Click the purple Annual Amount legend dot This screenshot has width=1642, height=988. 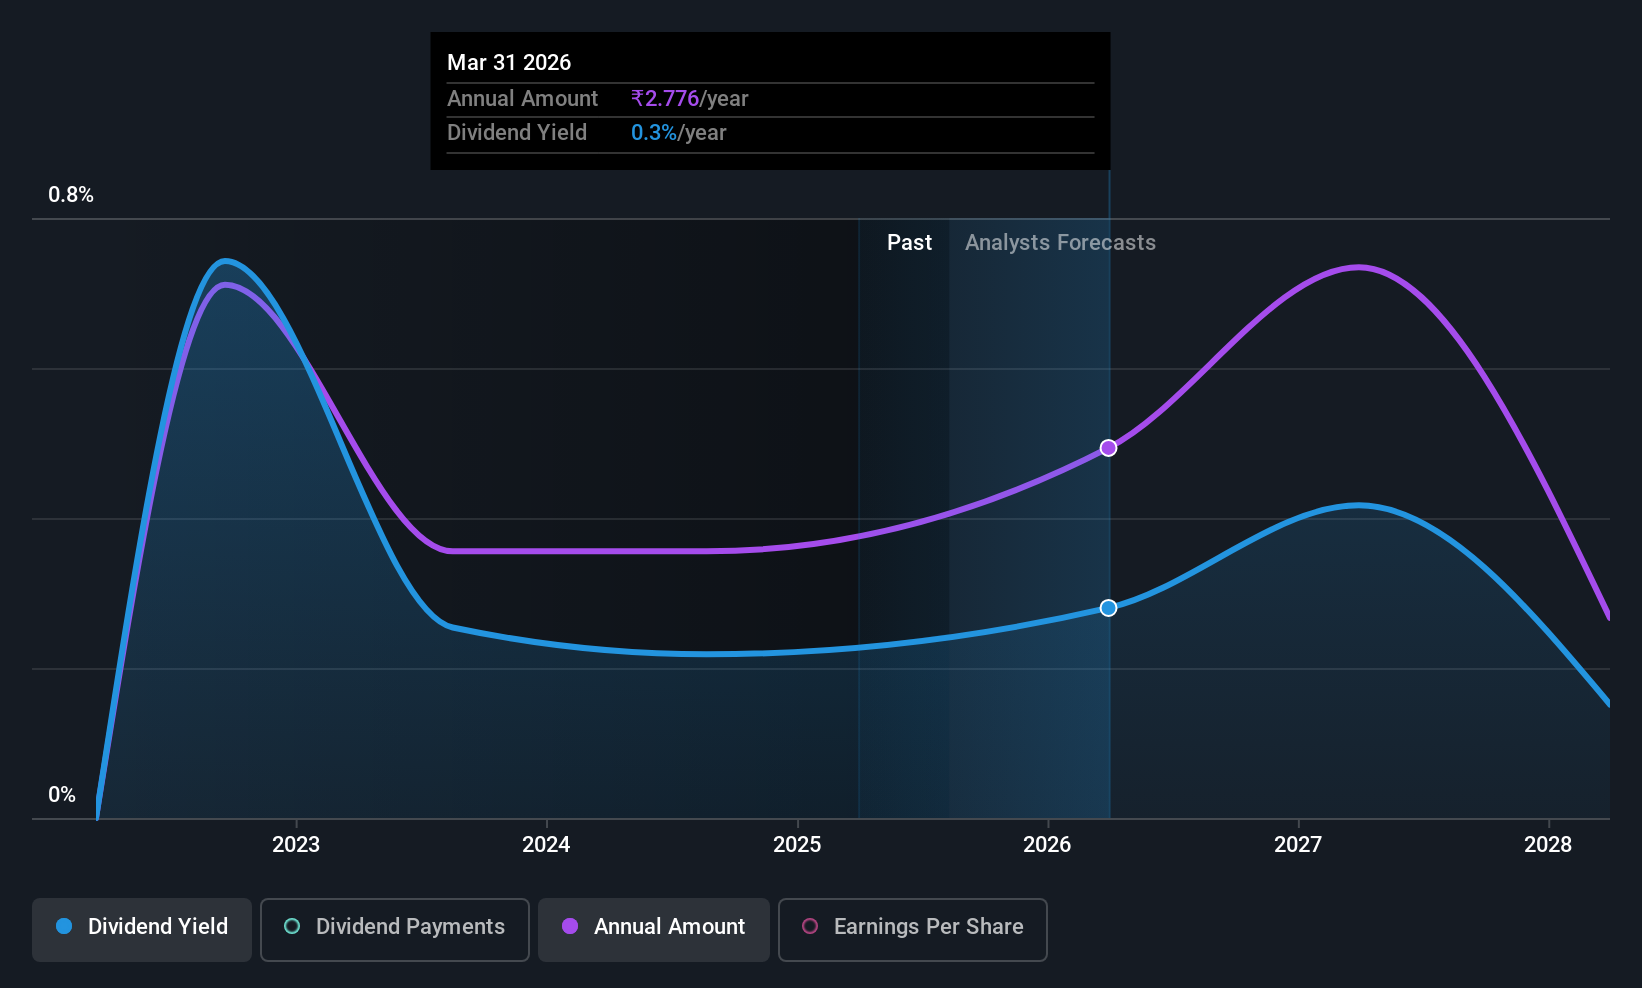[570, 926]
